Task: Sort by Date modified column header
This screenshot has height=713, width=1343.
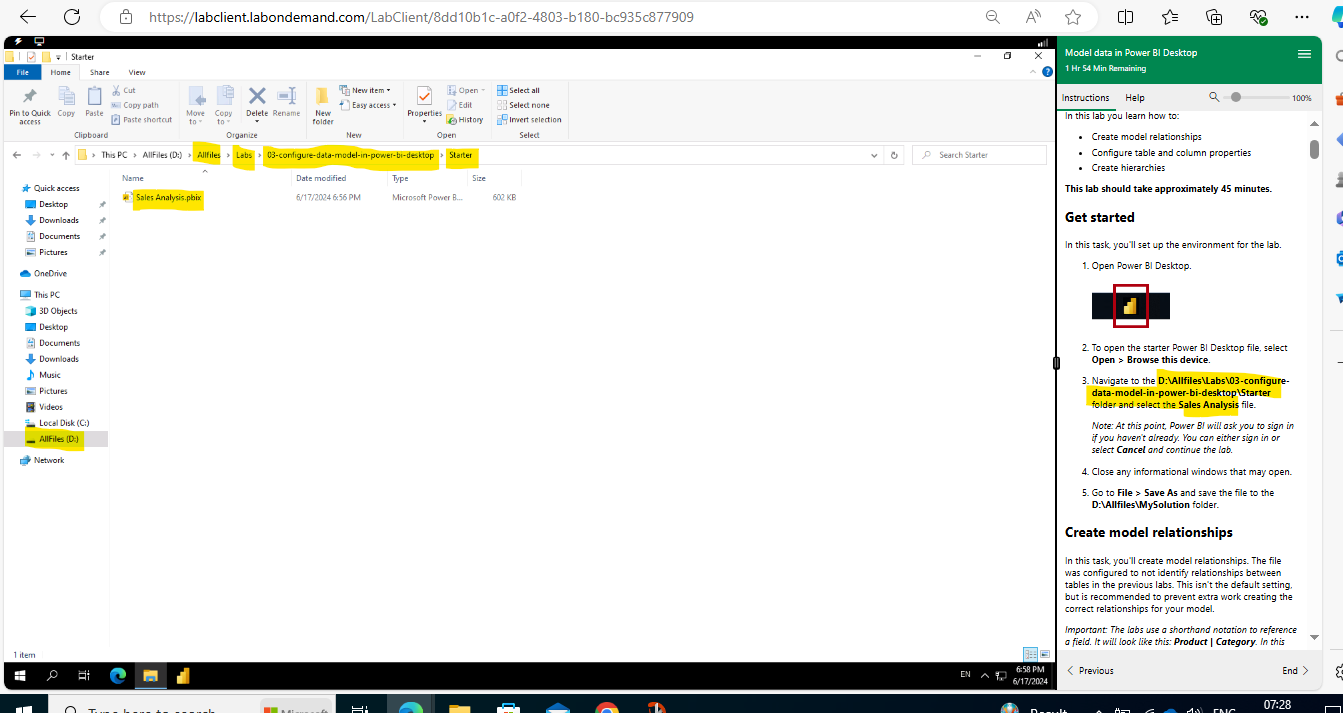Action: [x=321, y=178]
